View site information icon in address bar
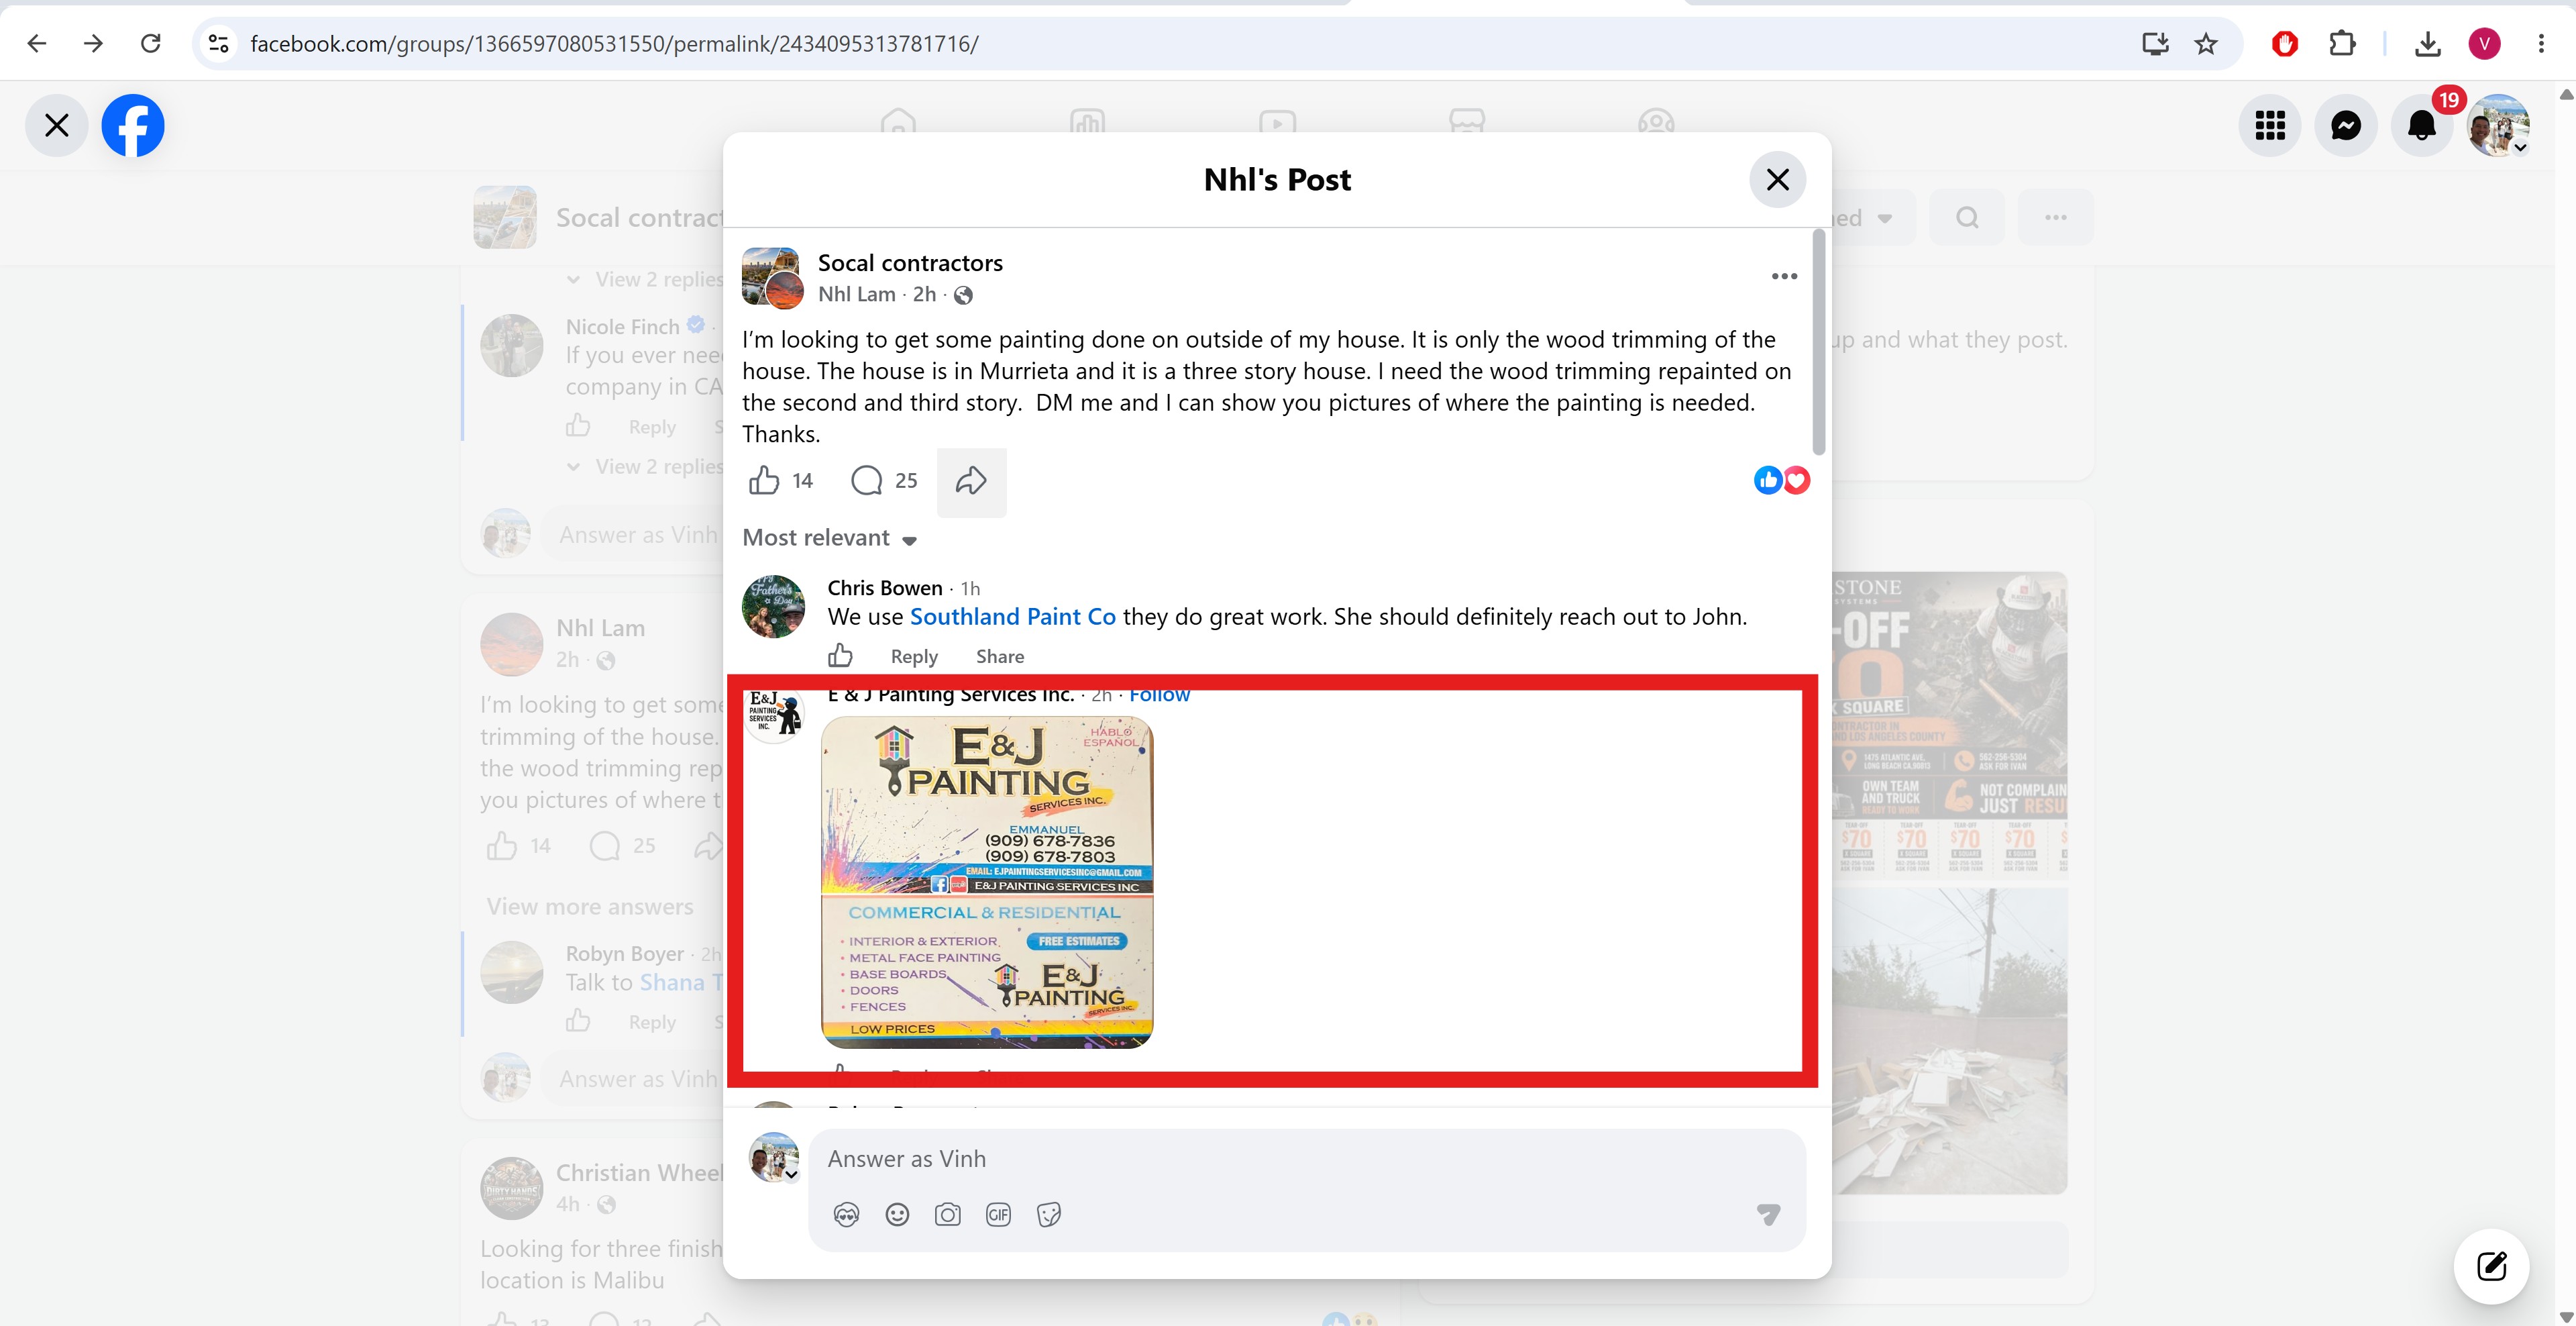This screenshot has height=1326, width=2576. (x=219, y=44)
